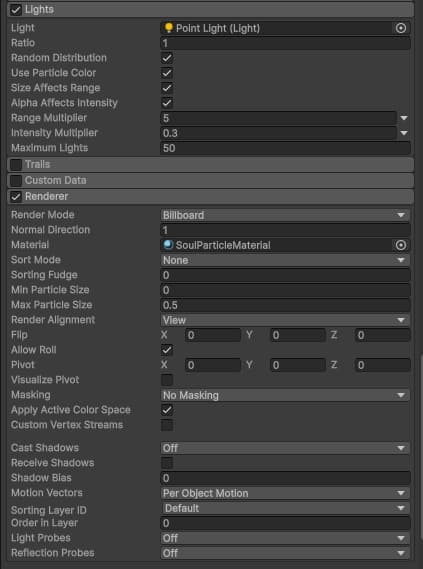Enable the Custom Data module checkbox
This screenshot has height=569, width=423.
tap(16, 180)
